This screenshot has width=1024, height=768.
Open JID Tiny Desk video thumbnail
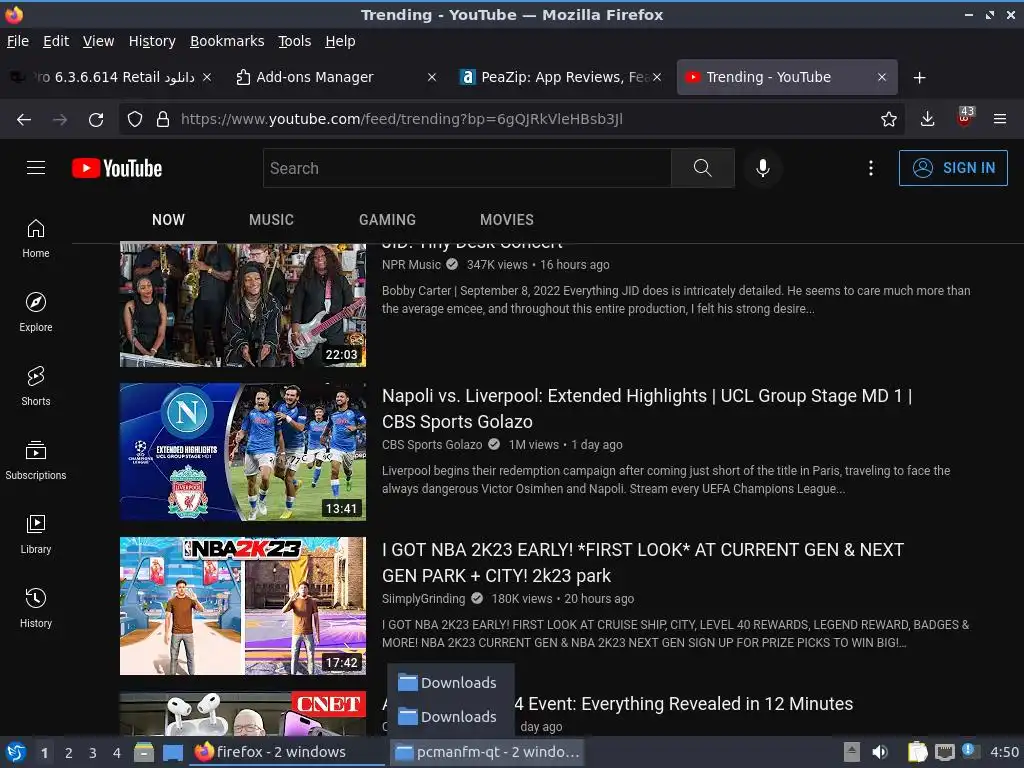click(243, 305)
